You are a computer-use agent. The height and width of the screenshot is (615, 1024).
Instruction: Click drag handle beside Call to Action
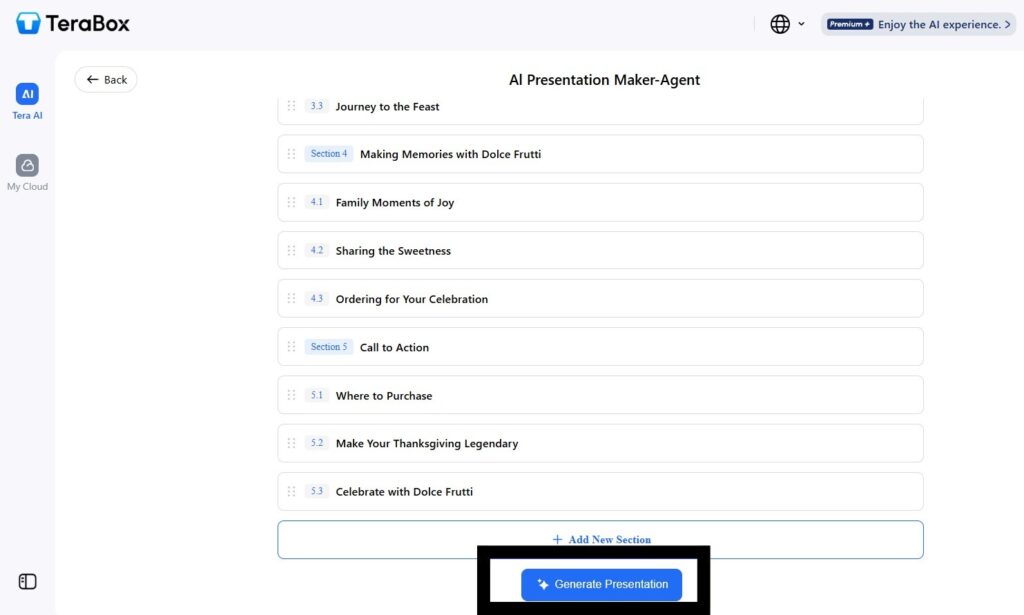tap(291, 347)
